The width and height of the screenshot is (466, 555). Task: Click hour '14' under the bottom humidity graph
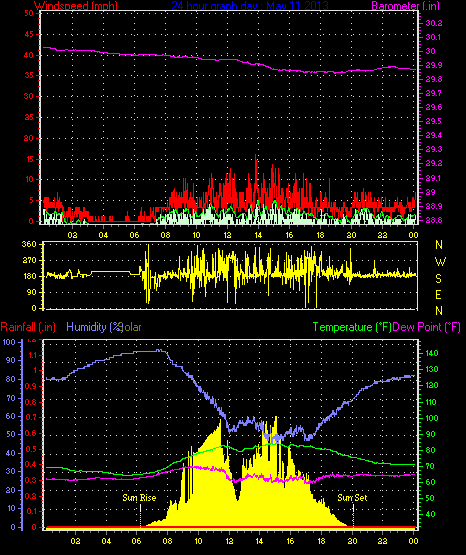(x=259, y=541)
